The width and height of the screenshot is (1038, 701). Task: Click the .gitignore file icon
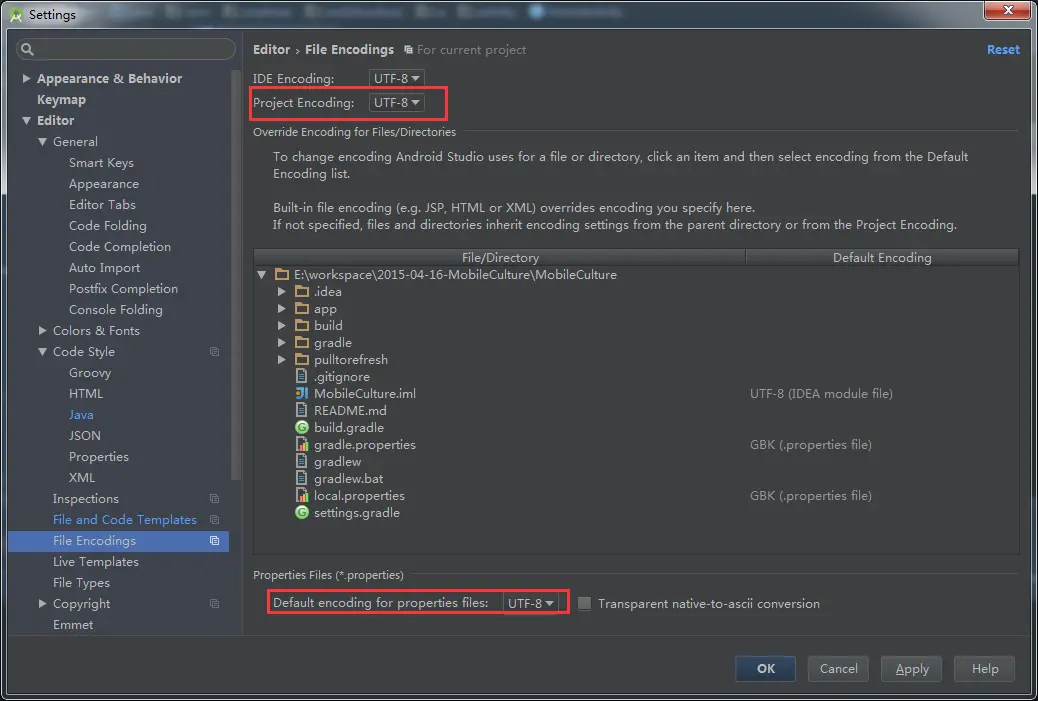tap(302, 376)
